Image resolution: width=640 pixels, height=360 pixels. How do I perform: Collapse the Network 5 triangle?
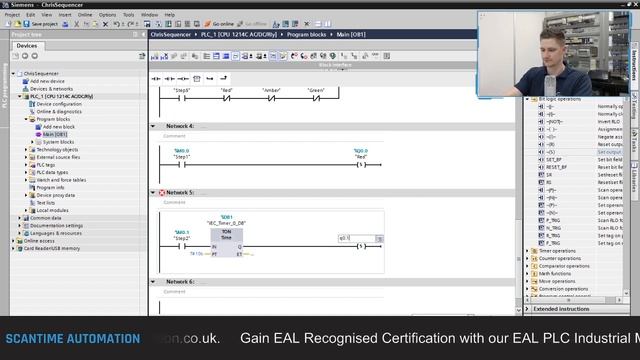click(153, 193)
